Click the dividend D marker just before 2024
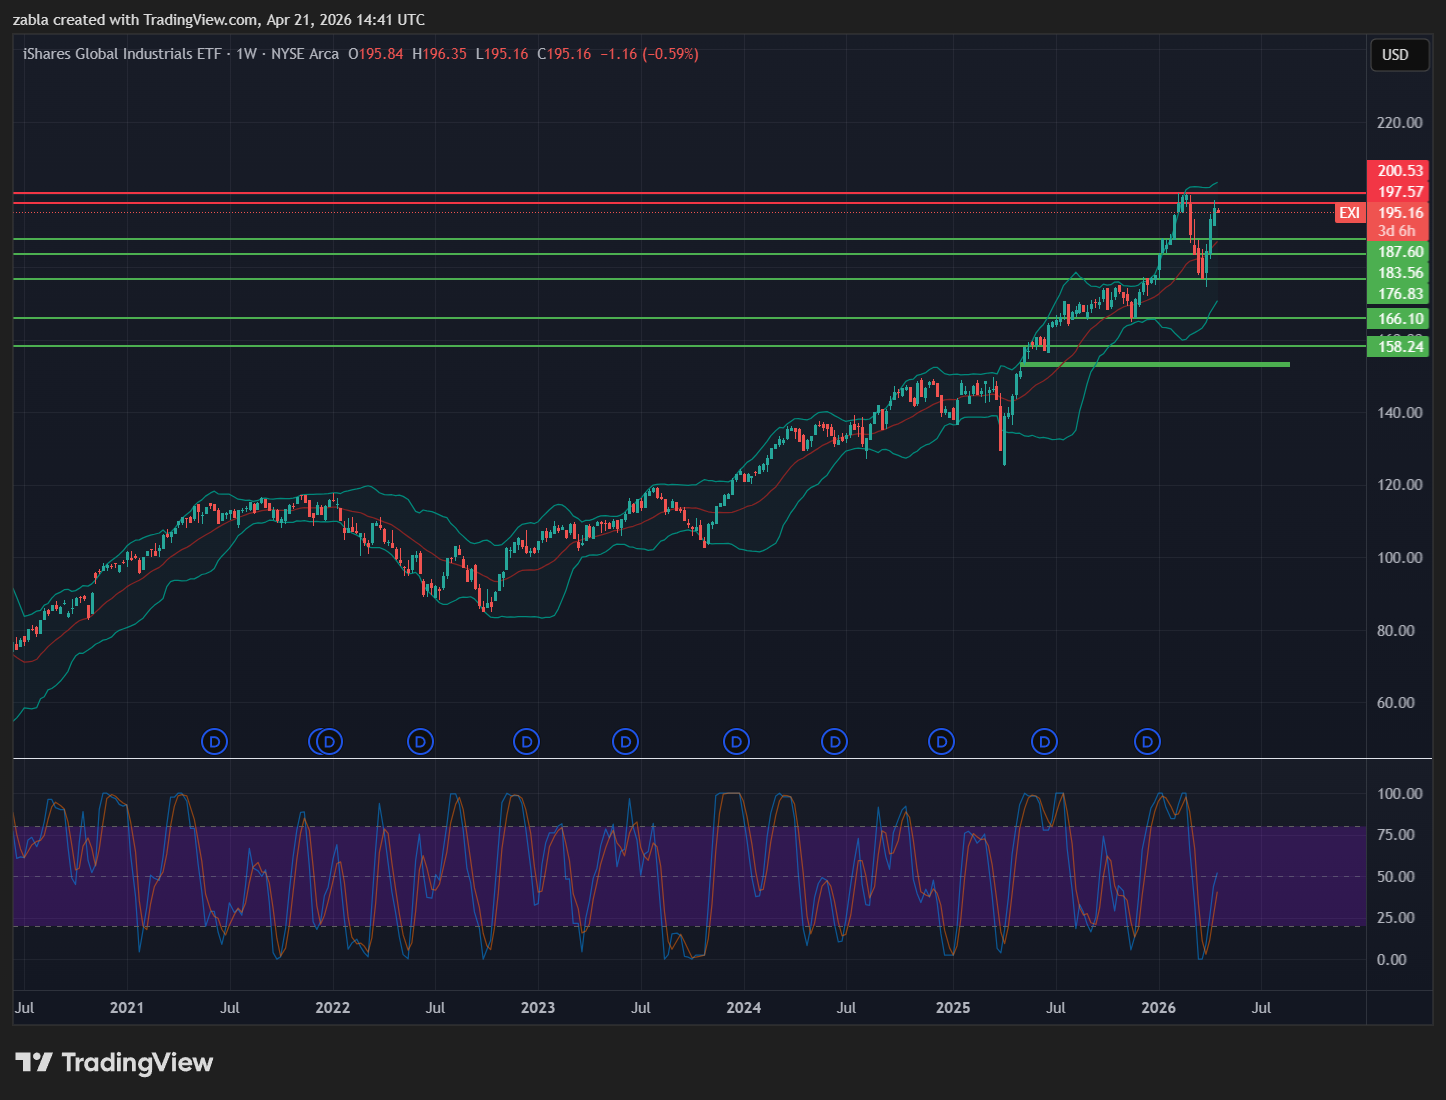Screen dimensions: 1446x1100 736,742
